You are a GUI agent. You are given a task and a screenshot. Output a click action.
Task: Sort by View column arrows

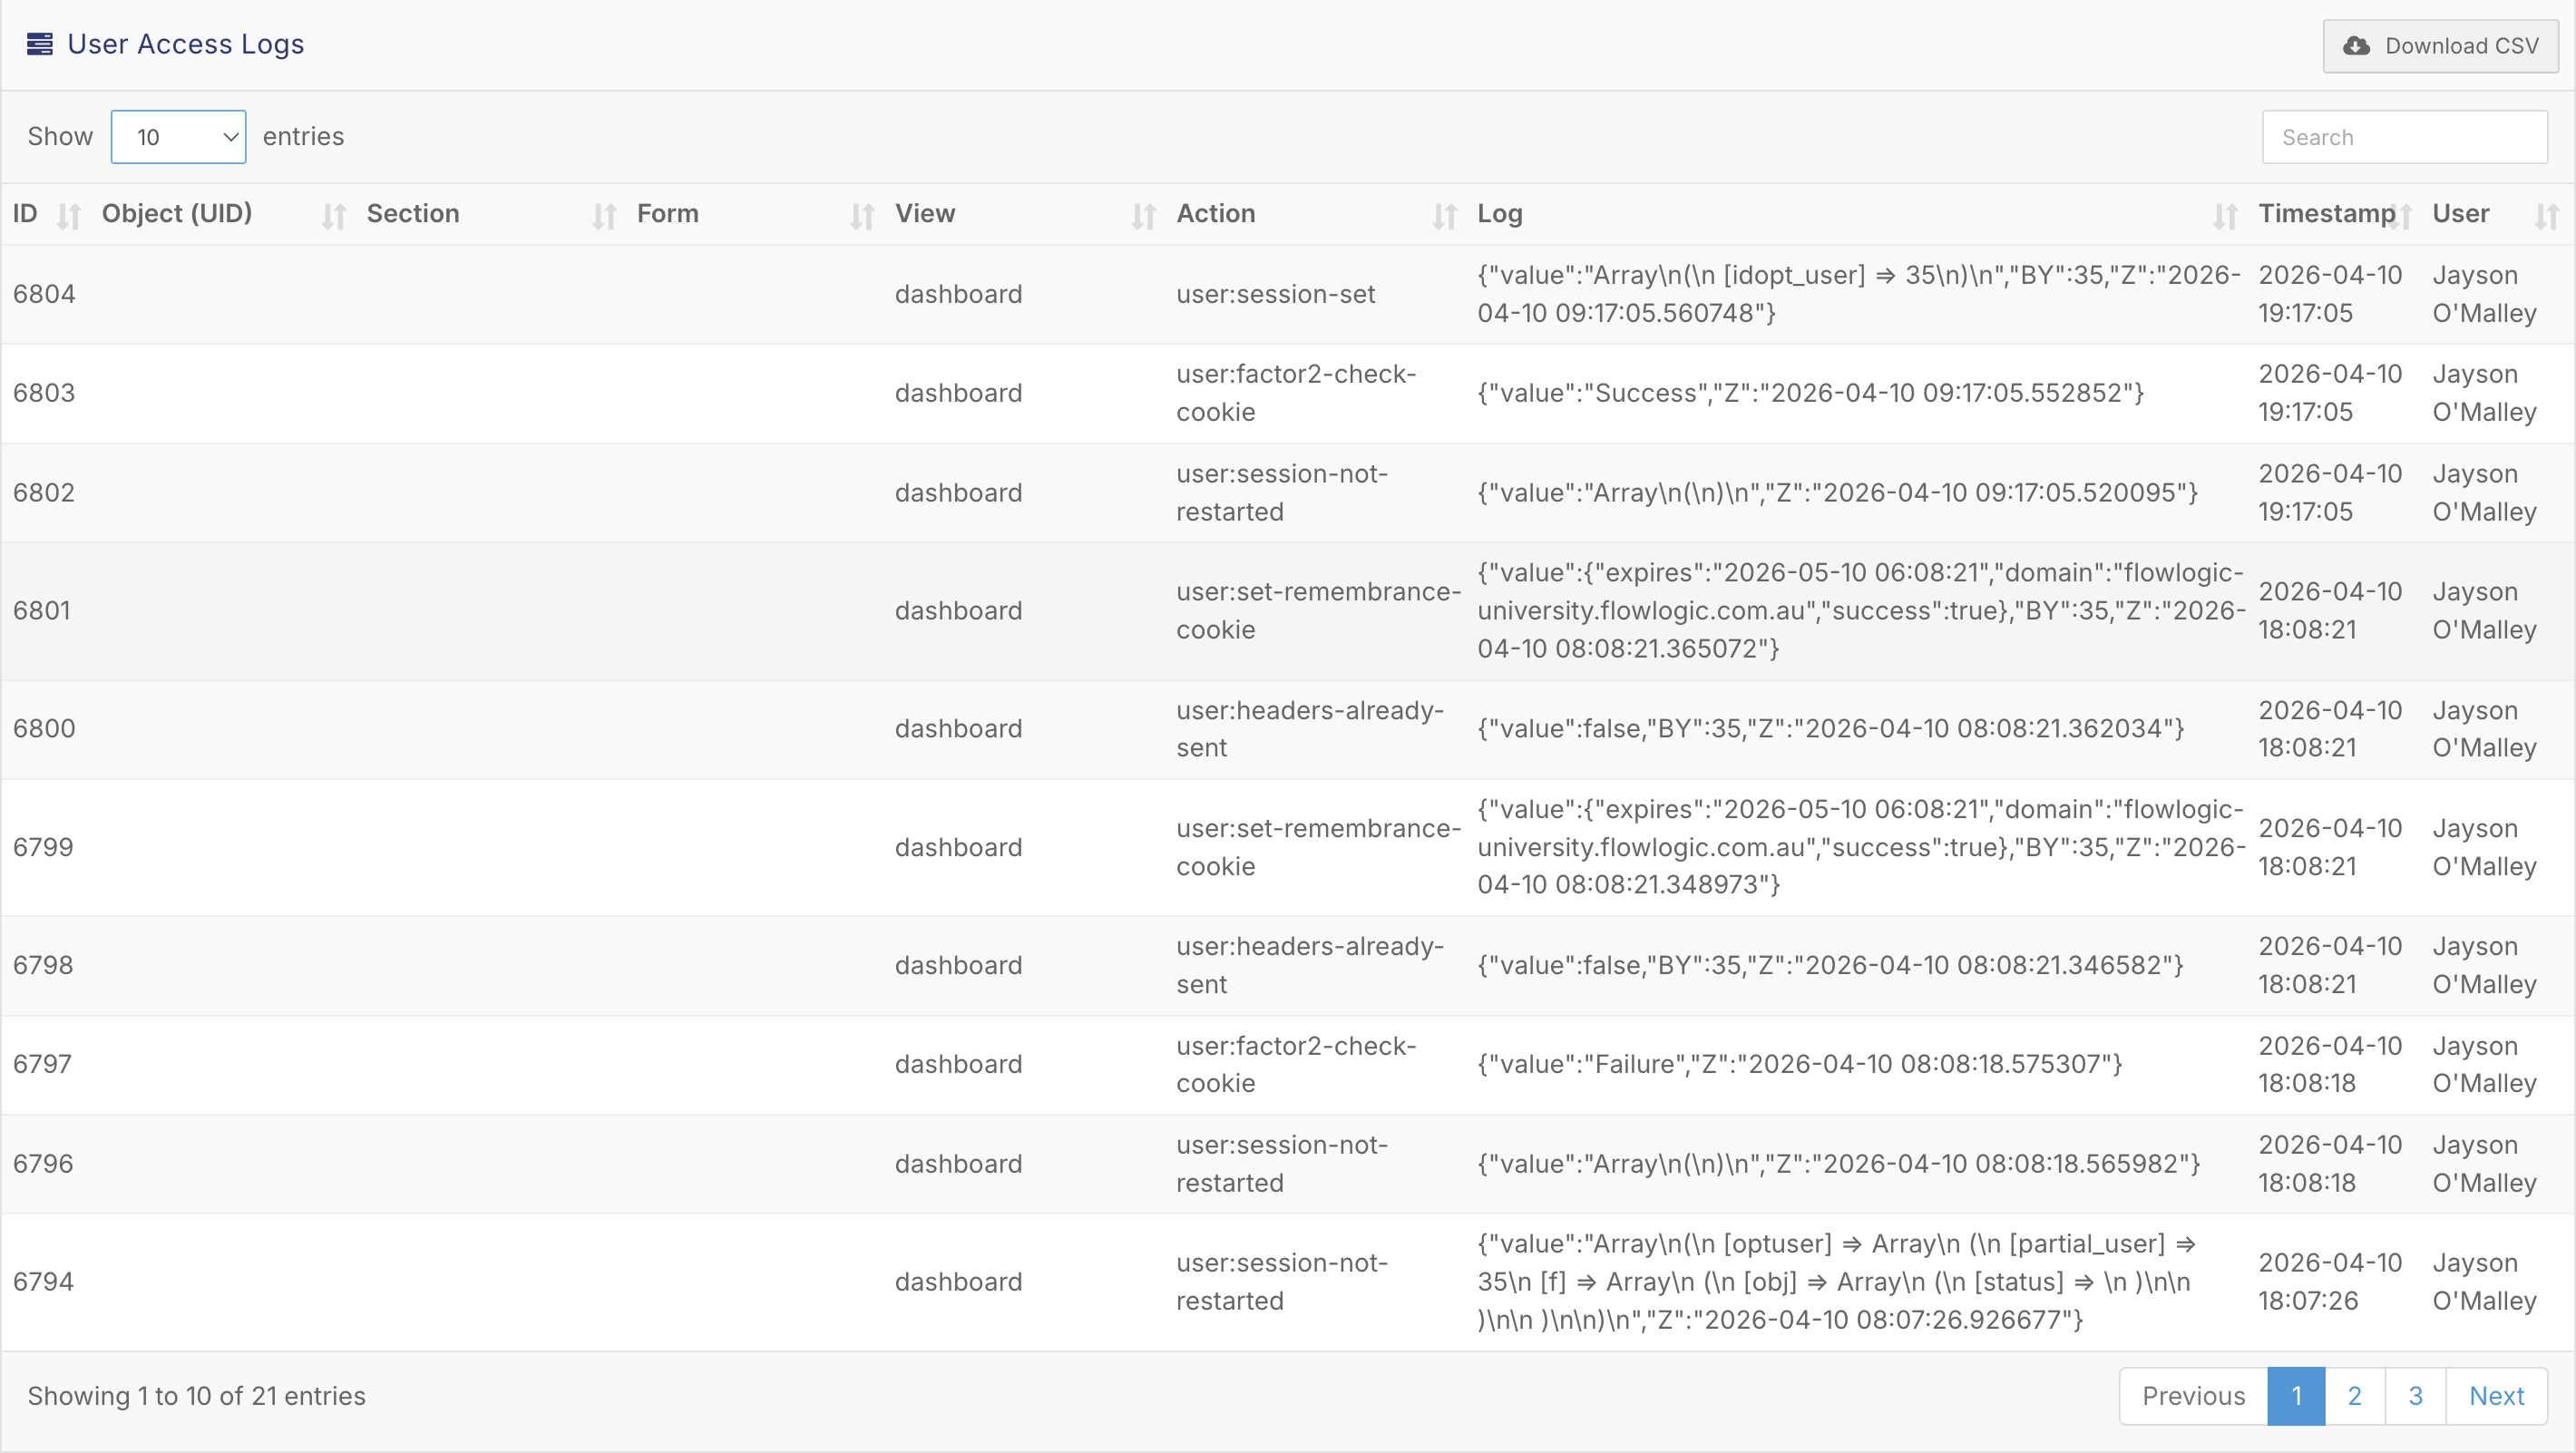coord(1143,215)
